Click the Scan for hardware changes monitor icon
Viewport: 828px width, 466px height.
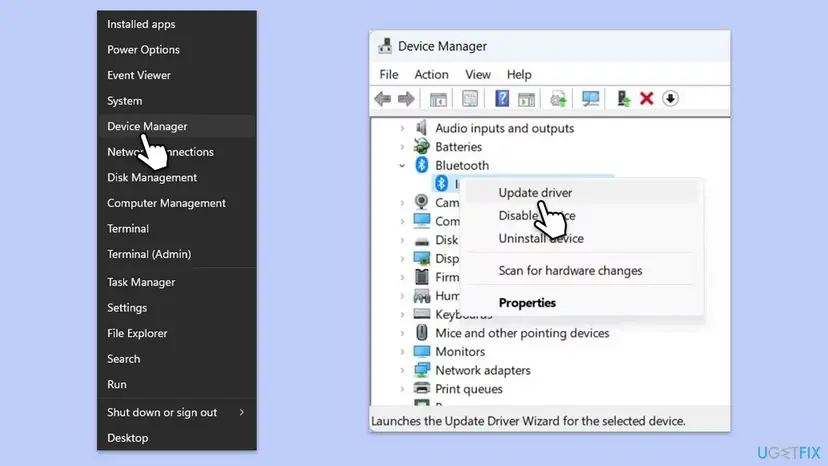pos(590,99)
